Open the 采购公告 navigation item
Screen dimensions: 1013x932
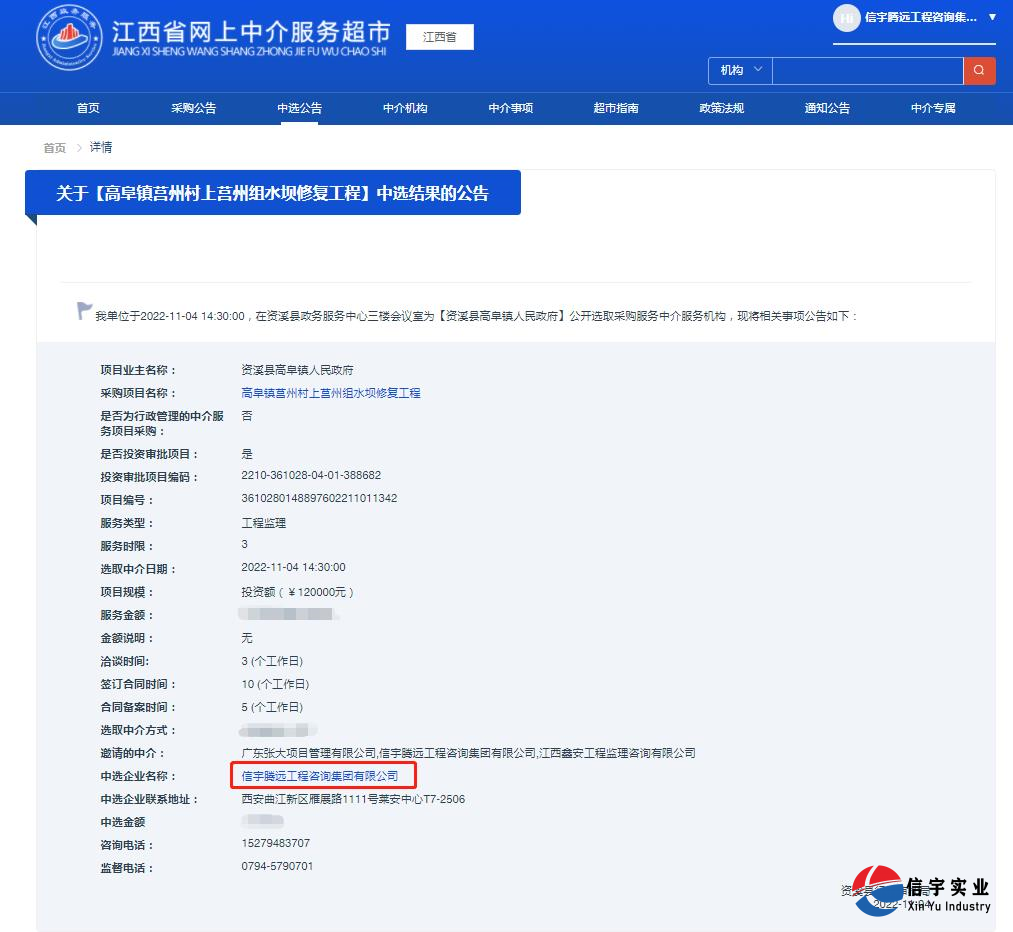[193, 108]
